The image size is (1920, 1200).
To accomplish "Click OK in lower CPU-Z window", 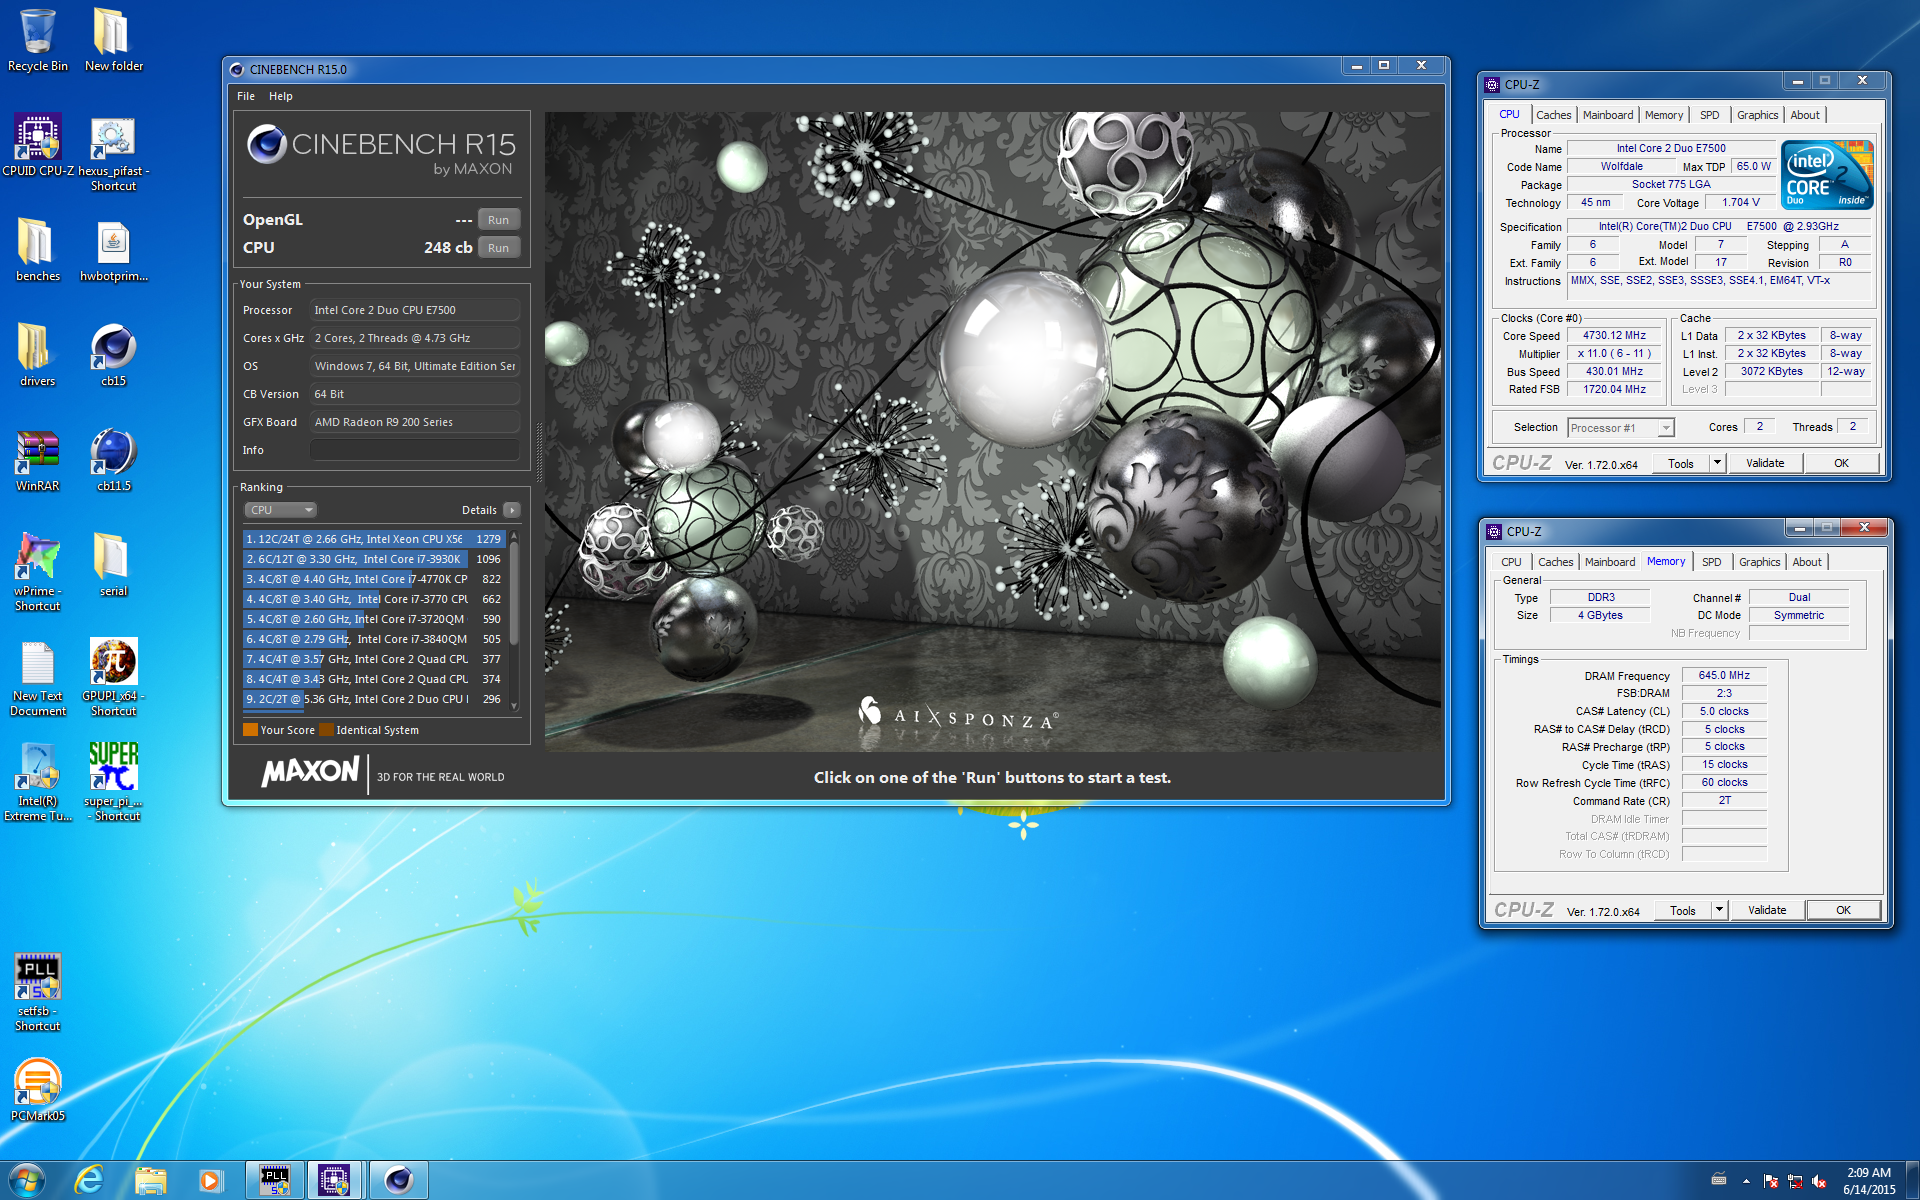I will tap(1843, 910).
